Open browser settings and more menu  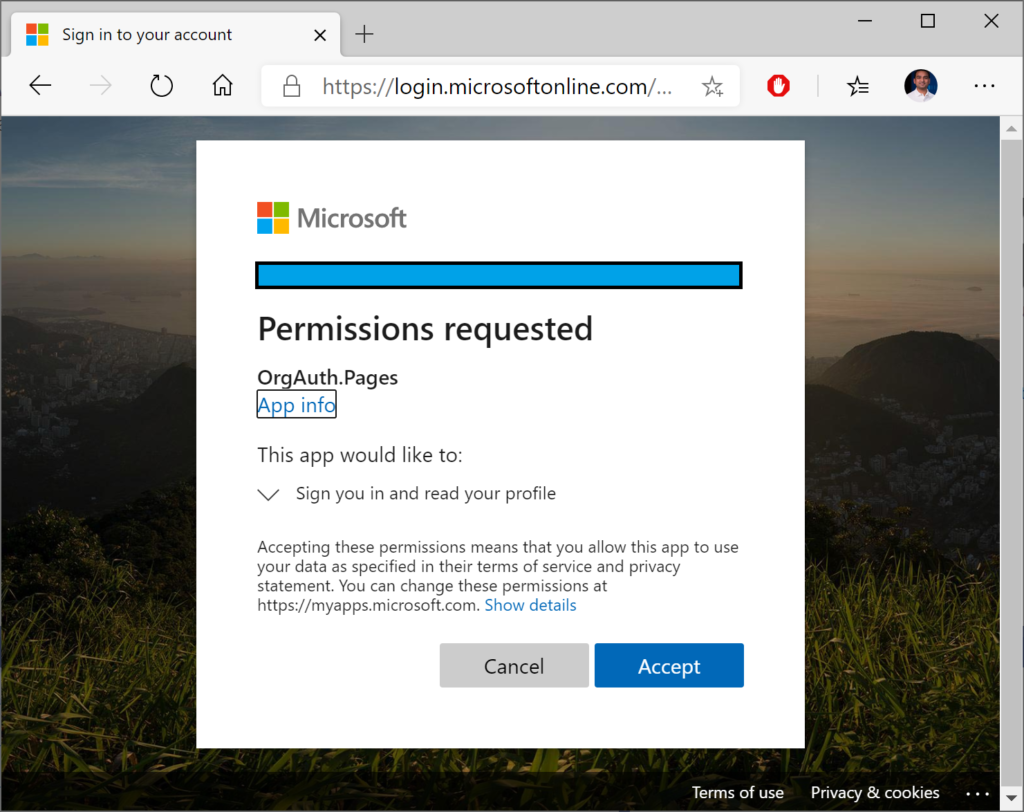[x=984, y=86]
